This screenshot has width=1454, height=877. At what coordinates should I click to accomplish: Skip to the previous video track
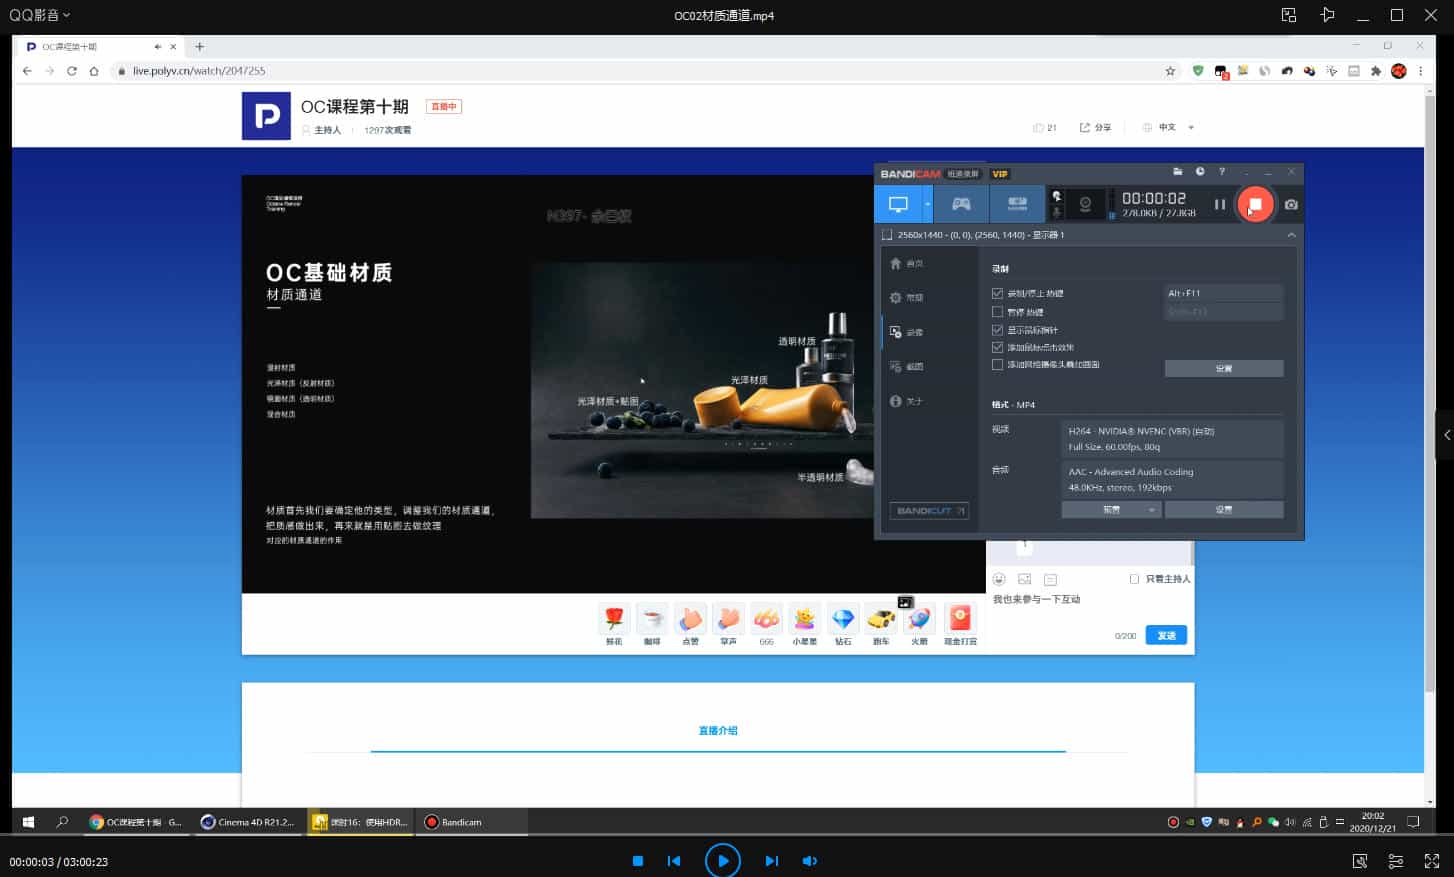pyautogui.click(x=674, y=861)
